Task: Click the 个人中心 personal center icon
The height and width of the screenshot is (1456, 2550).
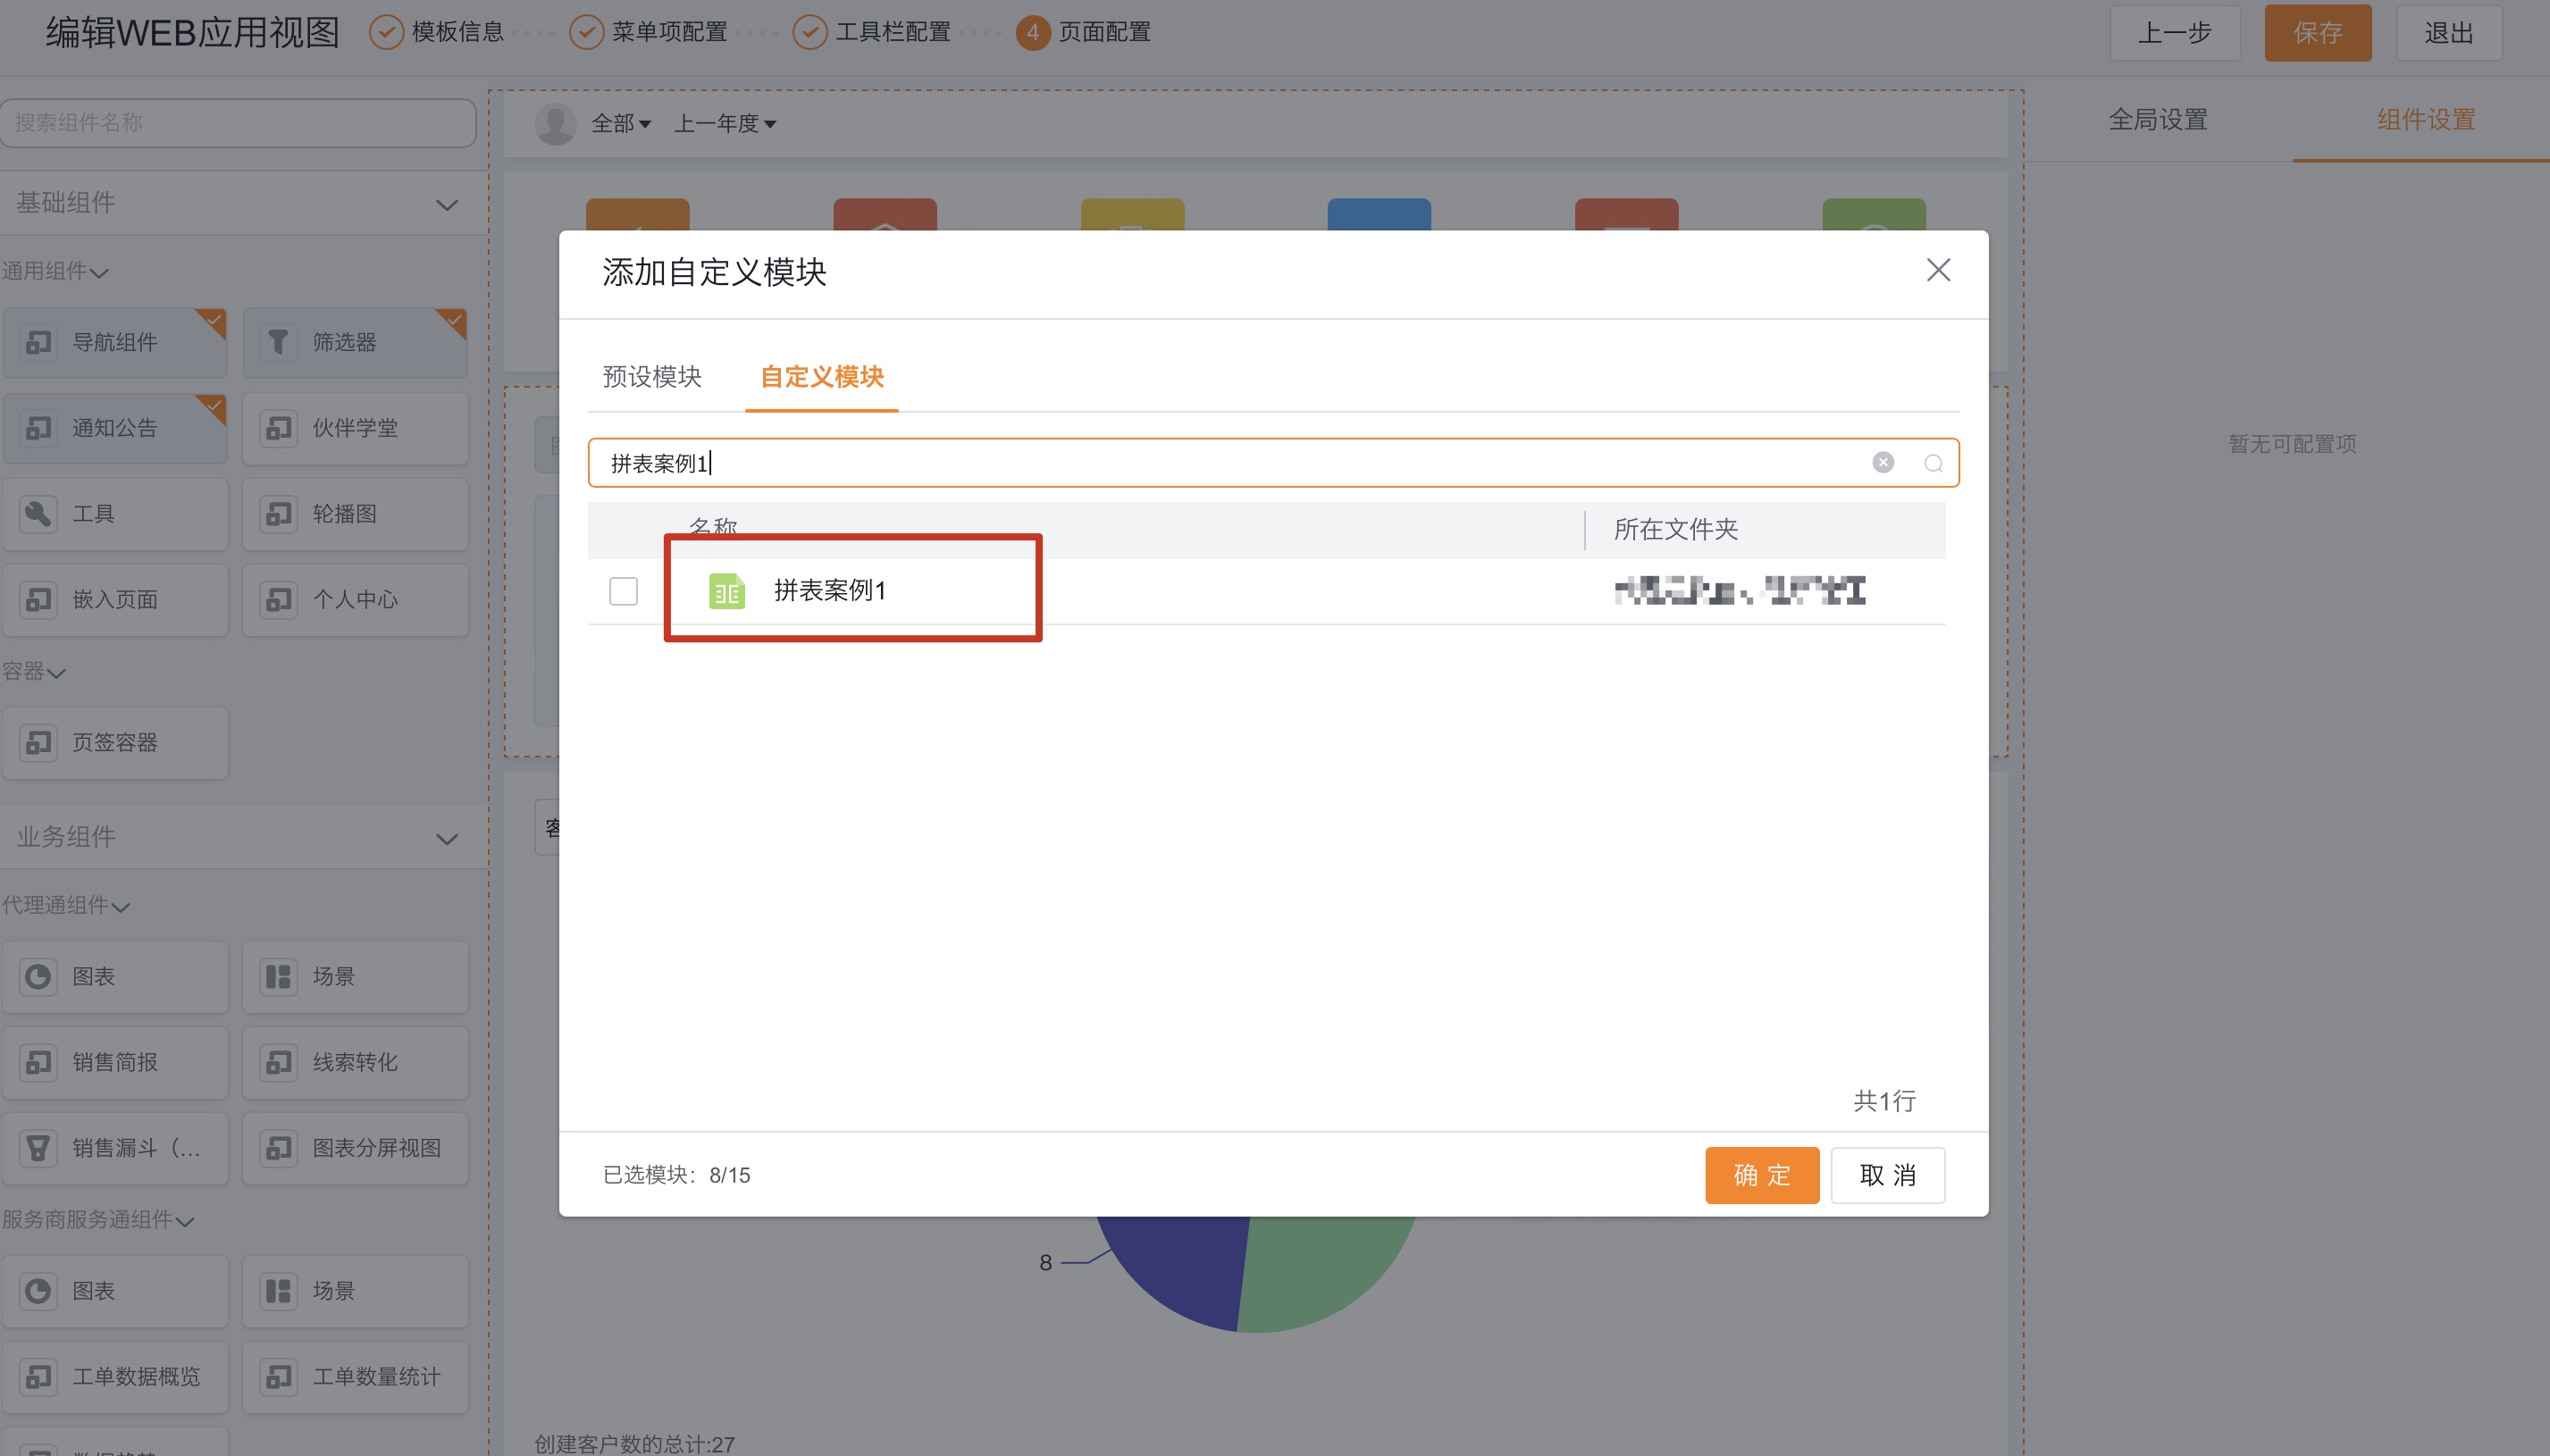Action: (x=279, y=599)
